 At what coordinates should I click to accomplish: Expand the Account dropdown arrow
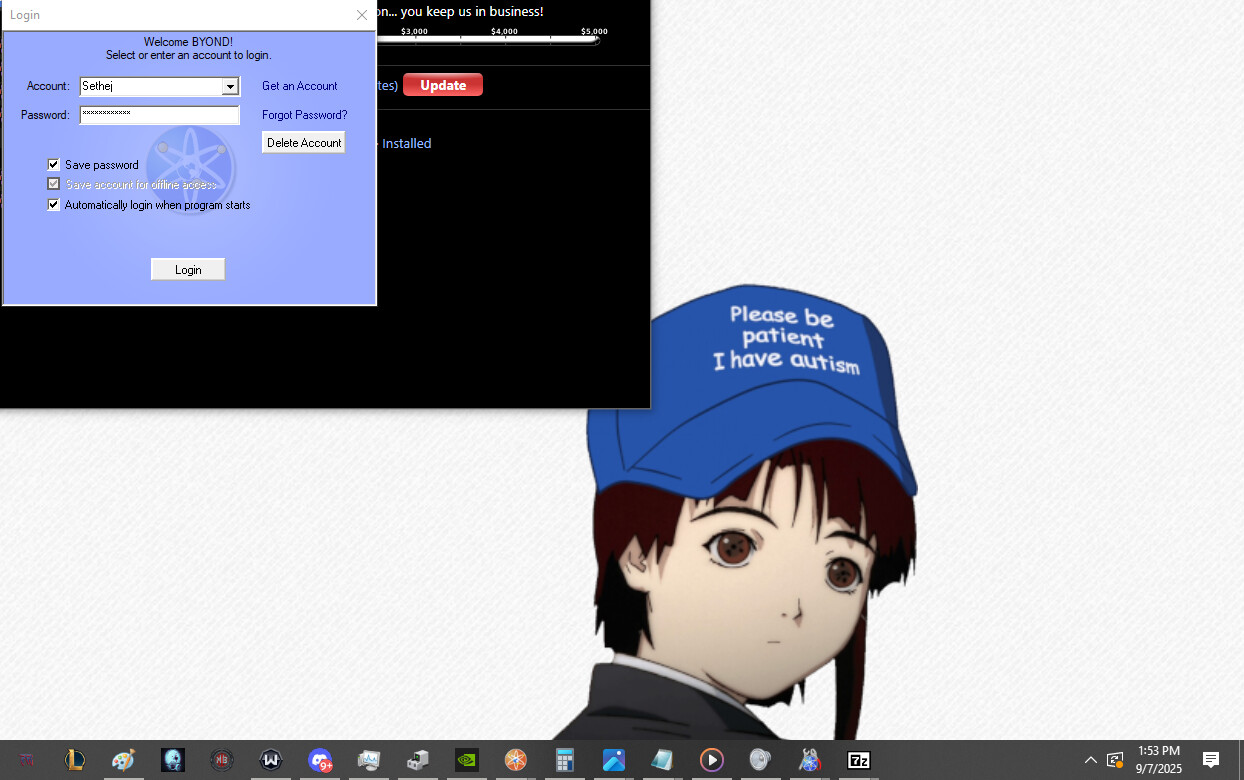pos(230,87)
